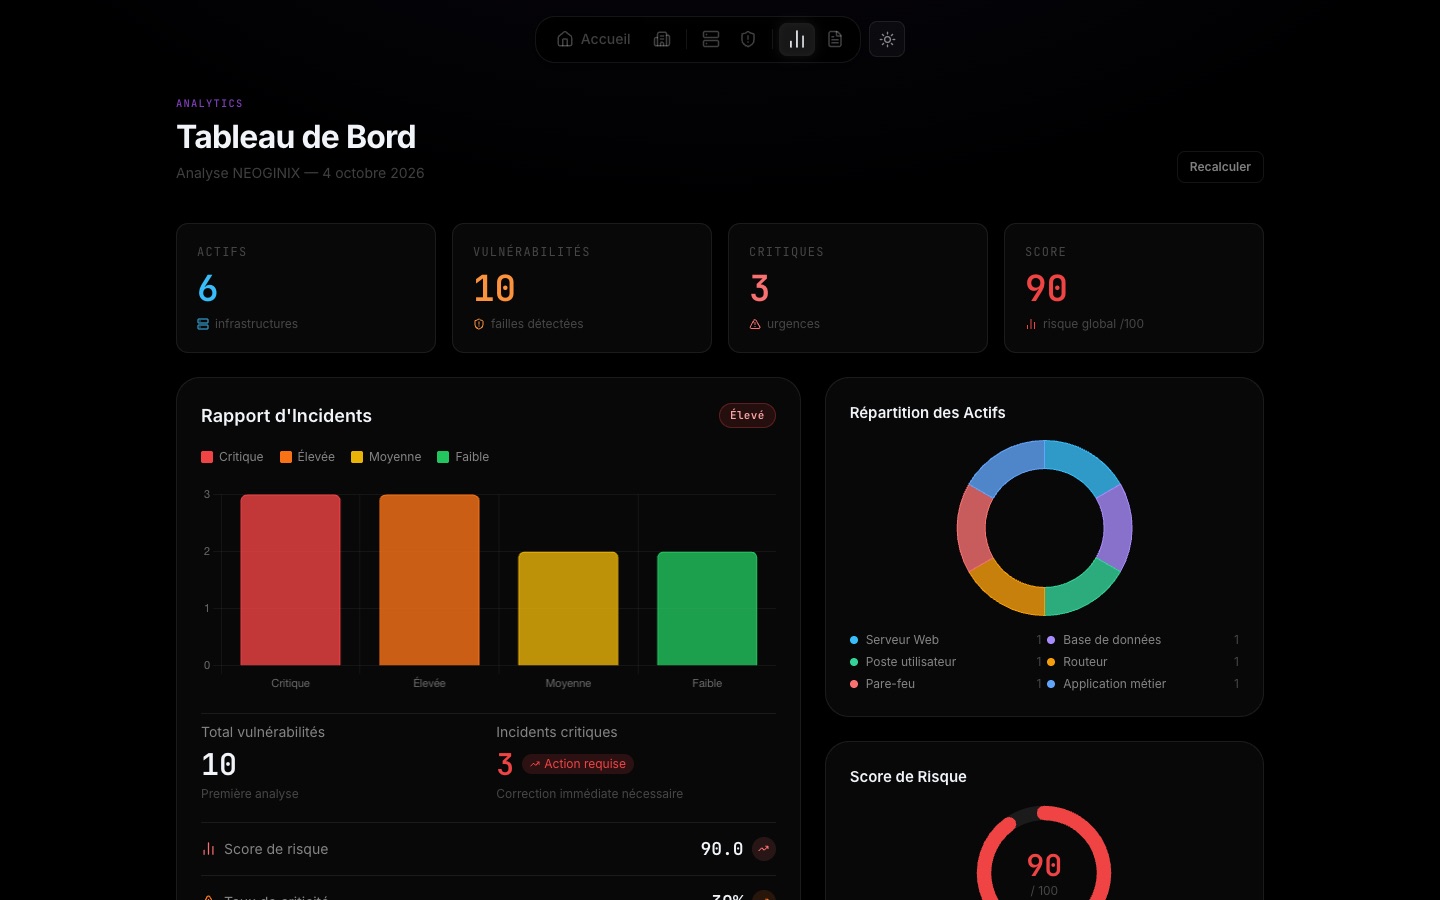1440x900 pixels.
Task: Click the Première analyse text
Action: (250, 794)
